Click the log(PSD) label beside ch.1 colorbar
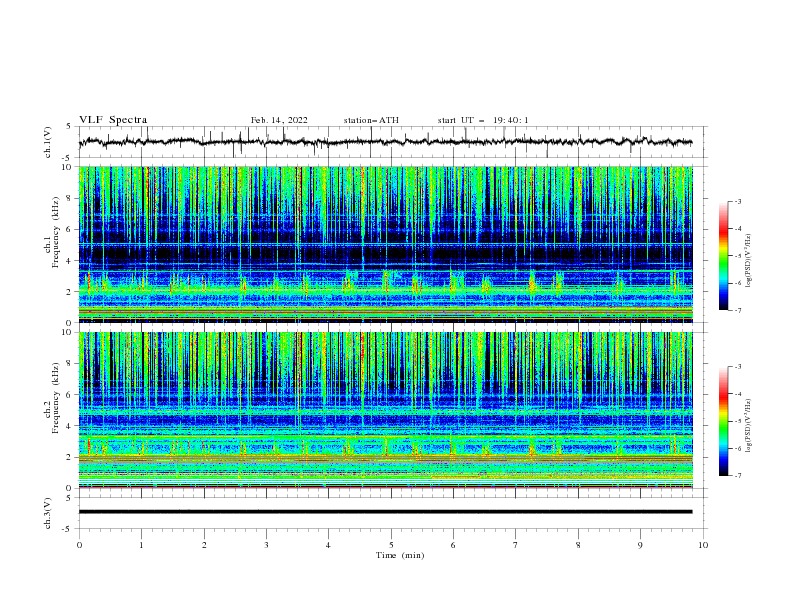 749,261
